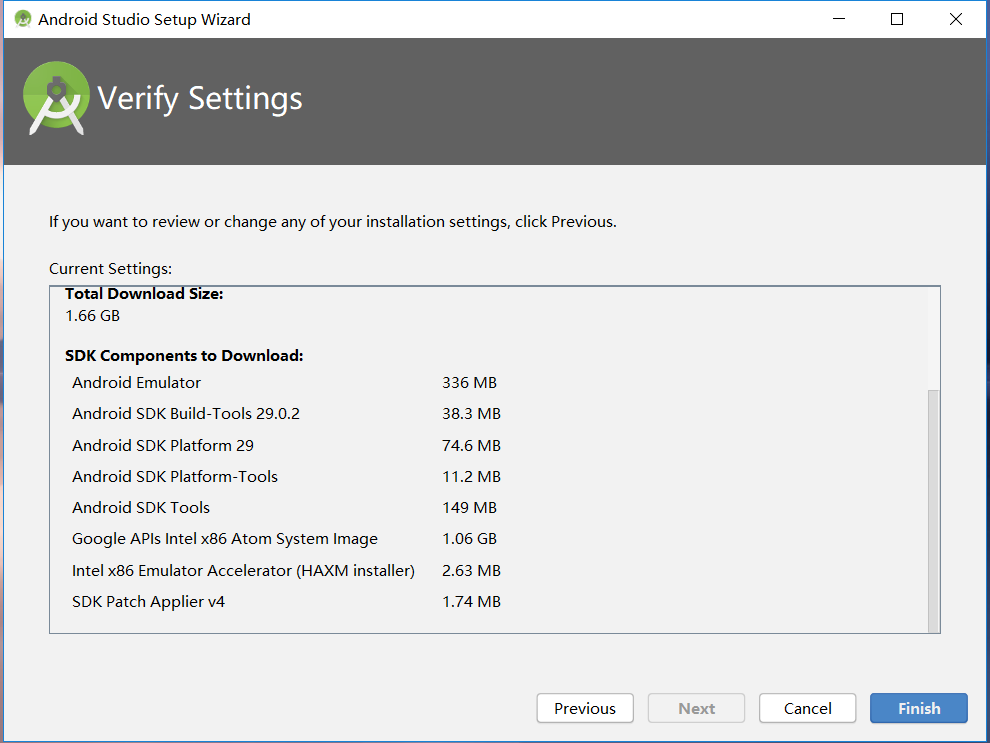
Task: Go back with the Previous button
Action: pyautogui.click(x=584, y=708)
